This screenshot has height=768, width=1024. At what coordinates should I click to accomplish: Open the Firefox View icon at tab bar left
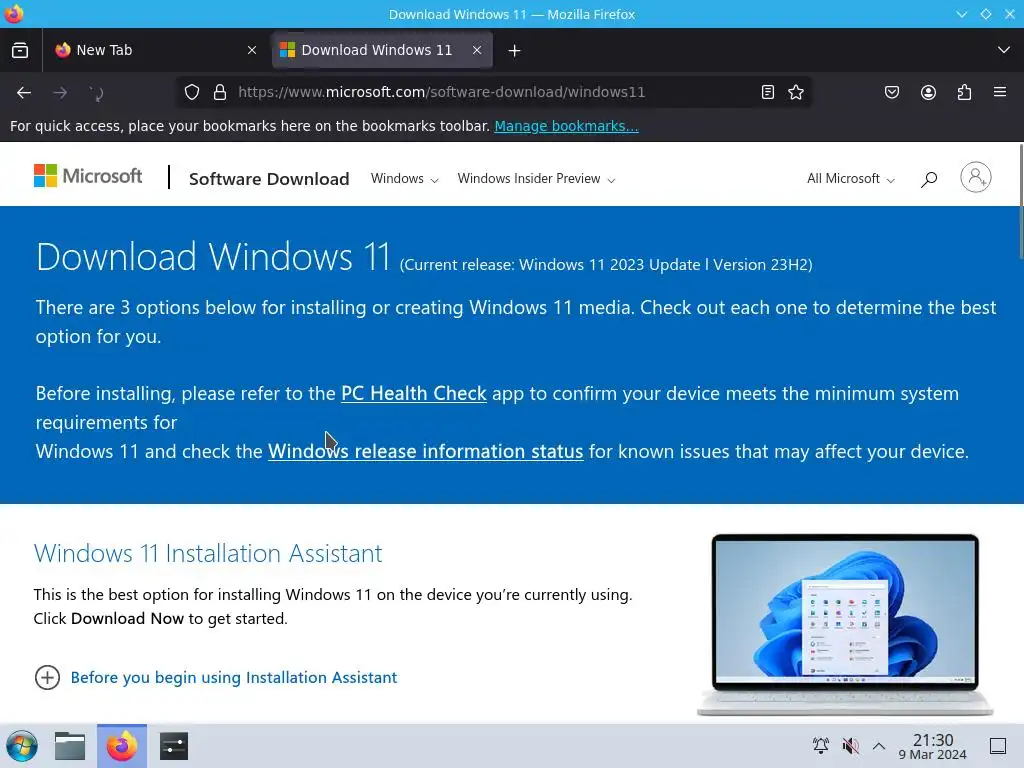tap(20, 50)
